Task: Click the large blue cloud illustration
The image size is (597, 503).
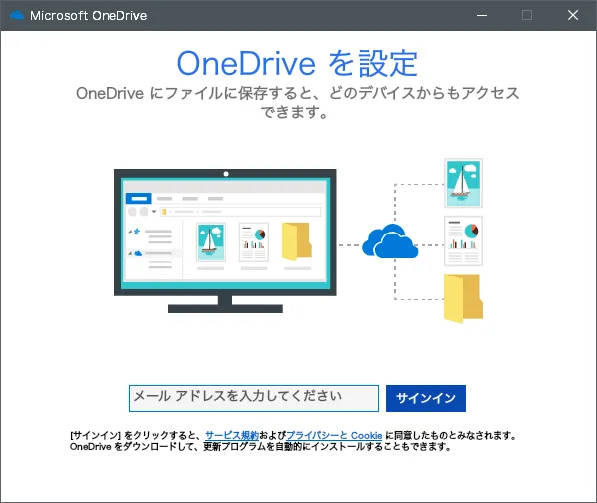Action: coord(390,241)
